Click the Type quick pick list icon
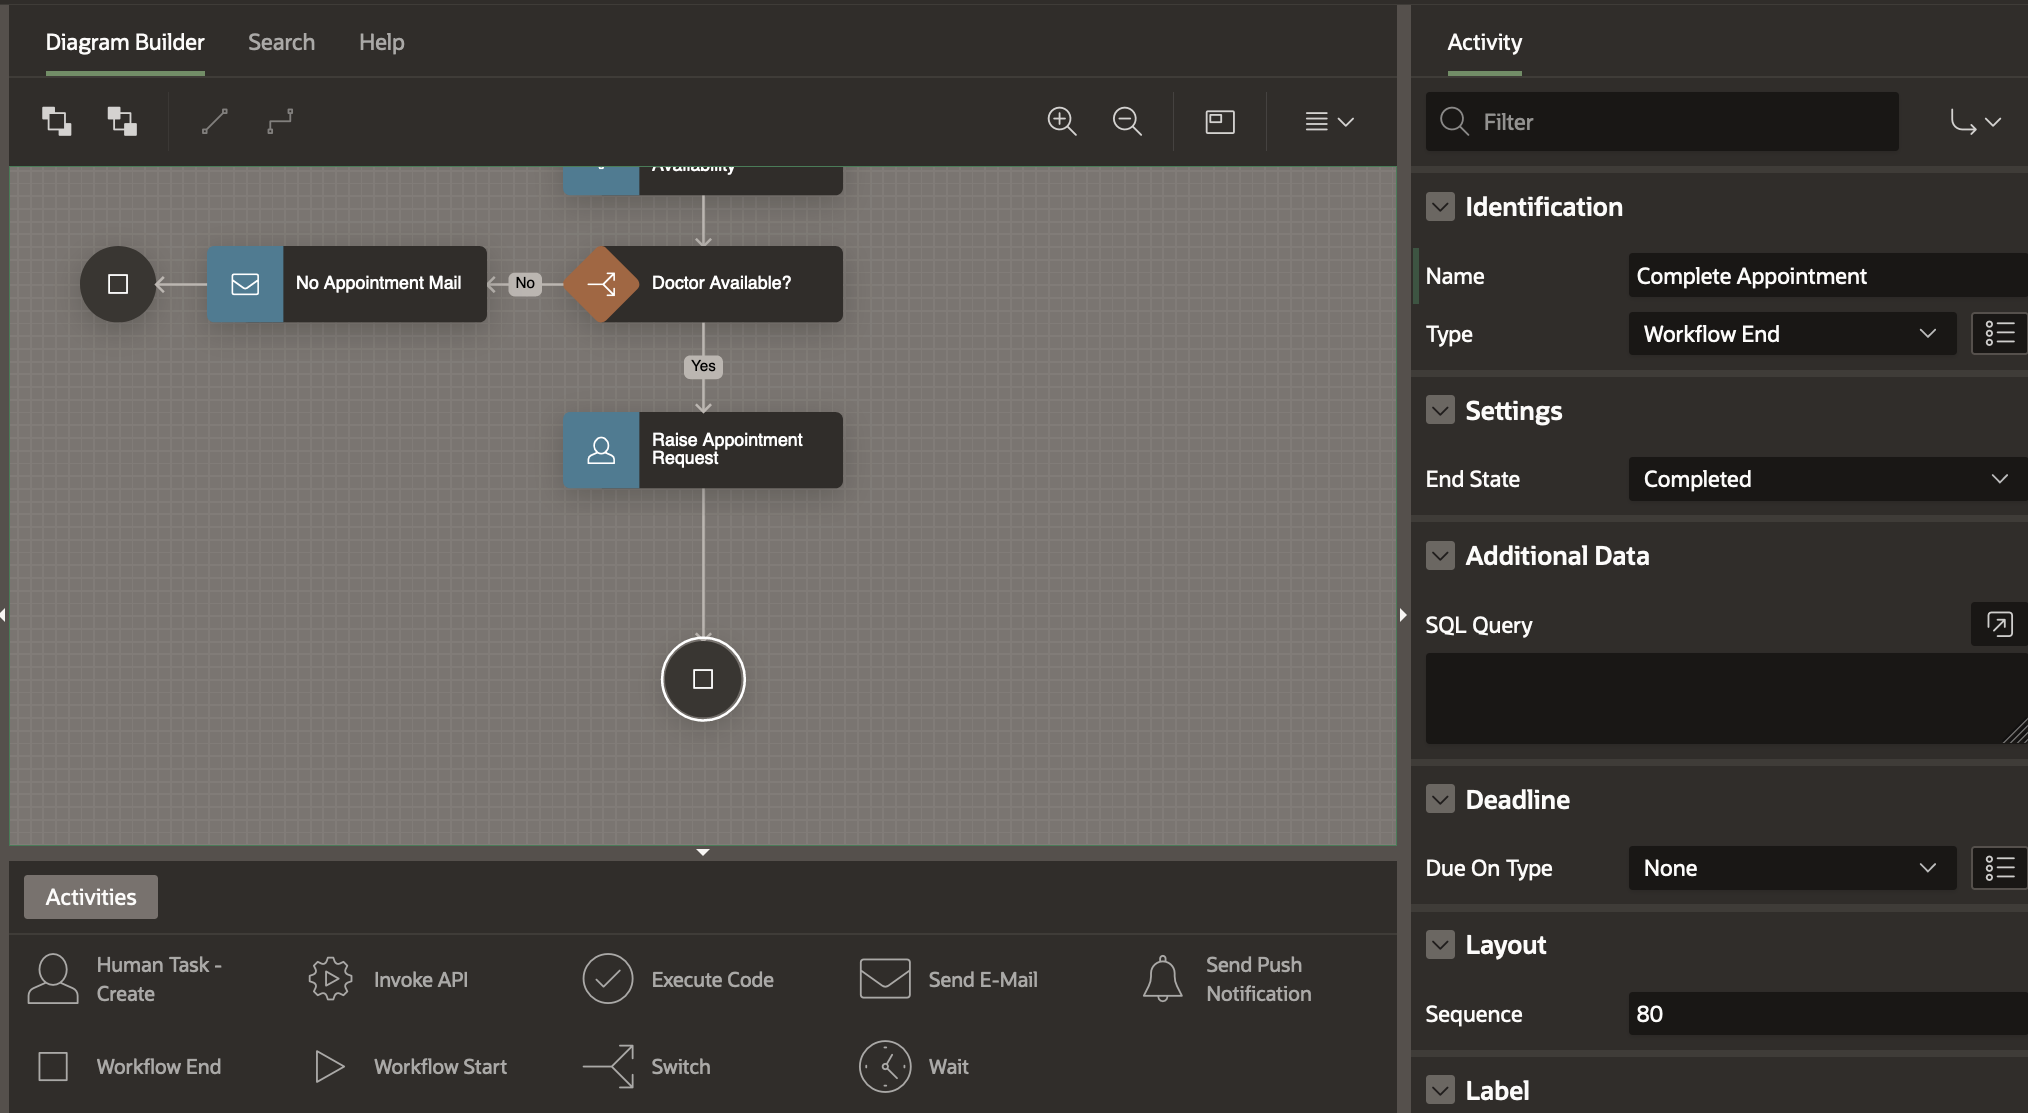Screen dimensions: 2028x1113 [1998, 334]
